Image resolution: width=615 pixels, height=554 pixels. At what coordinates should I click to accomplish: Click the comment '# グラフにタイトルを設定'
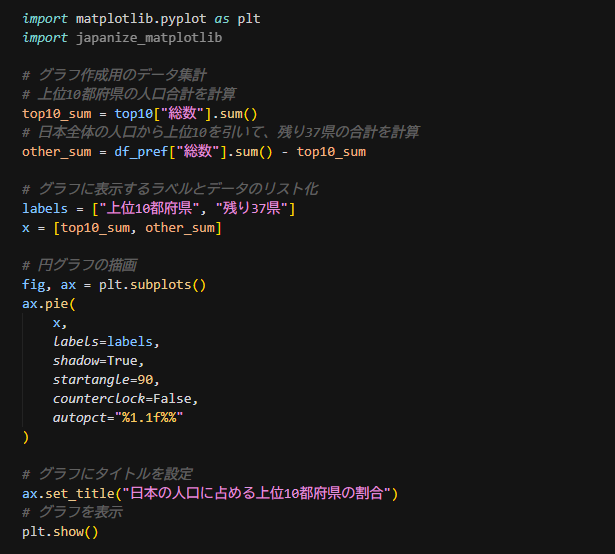[x=107, y=474]
